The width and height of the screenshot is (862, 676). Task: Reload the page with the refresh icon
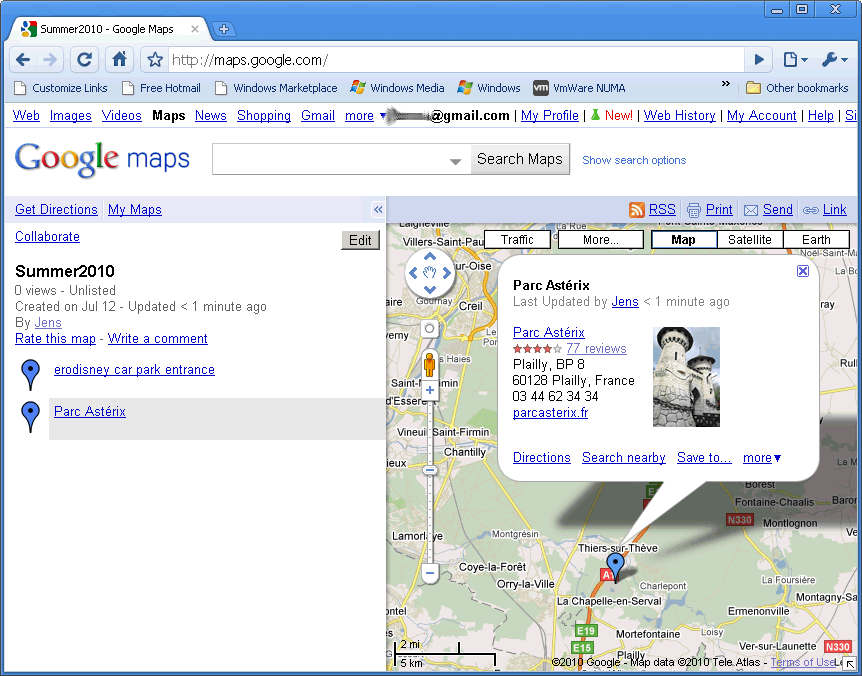coord(84,59)
